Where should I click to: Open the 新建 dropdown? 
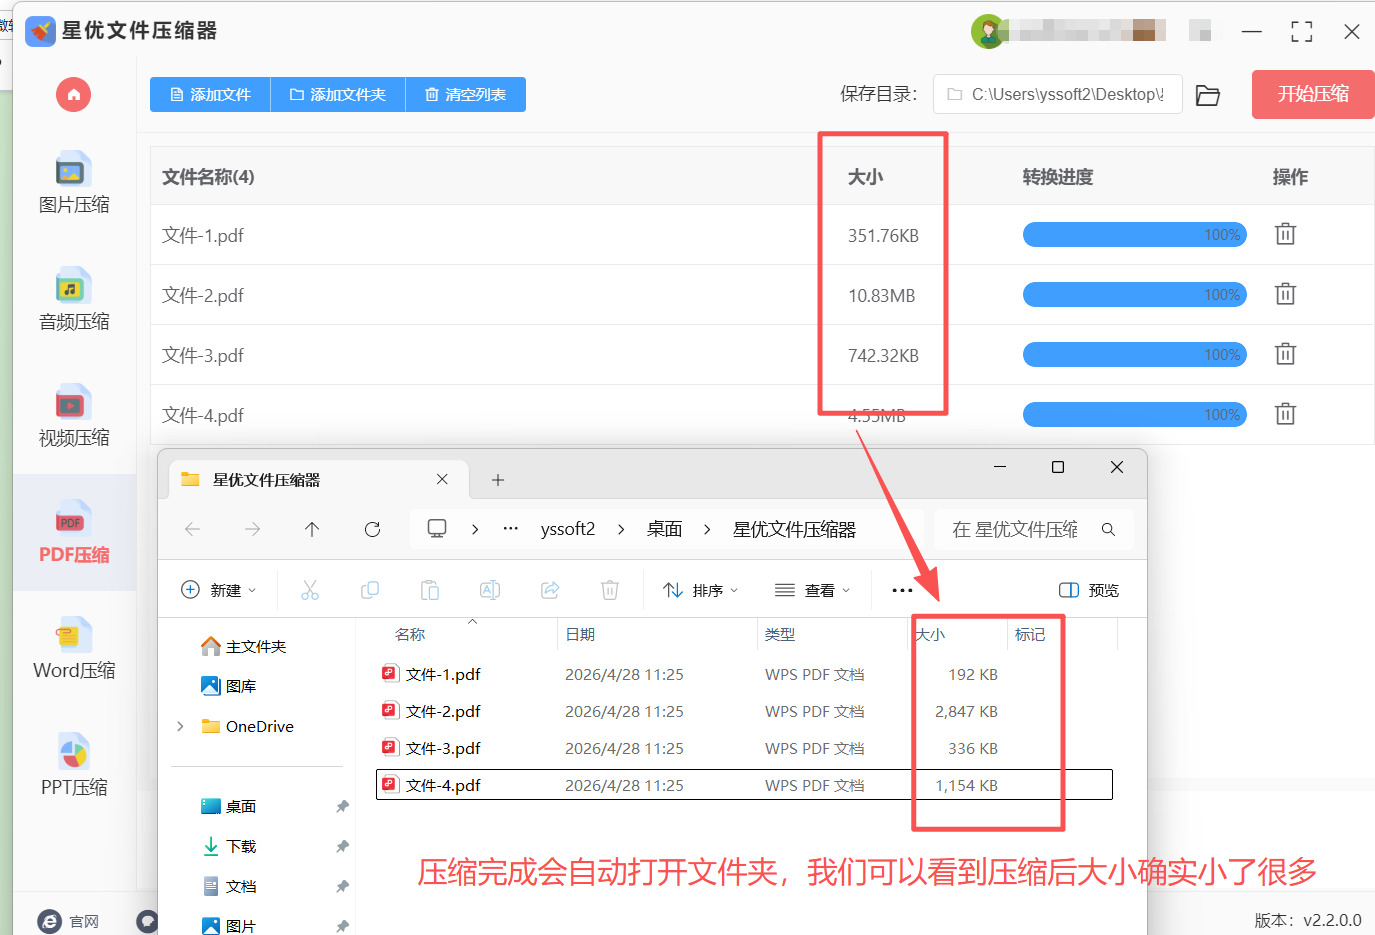coord(219,590)
